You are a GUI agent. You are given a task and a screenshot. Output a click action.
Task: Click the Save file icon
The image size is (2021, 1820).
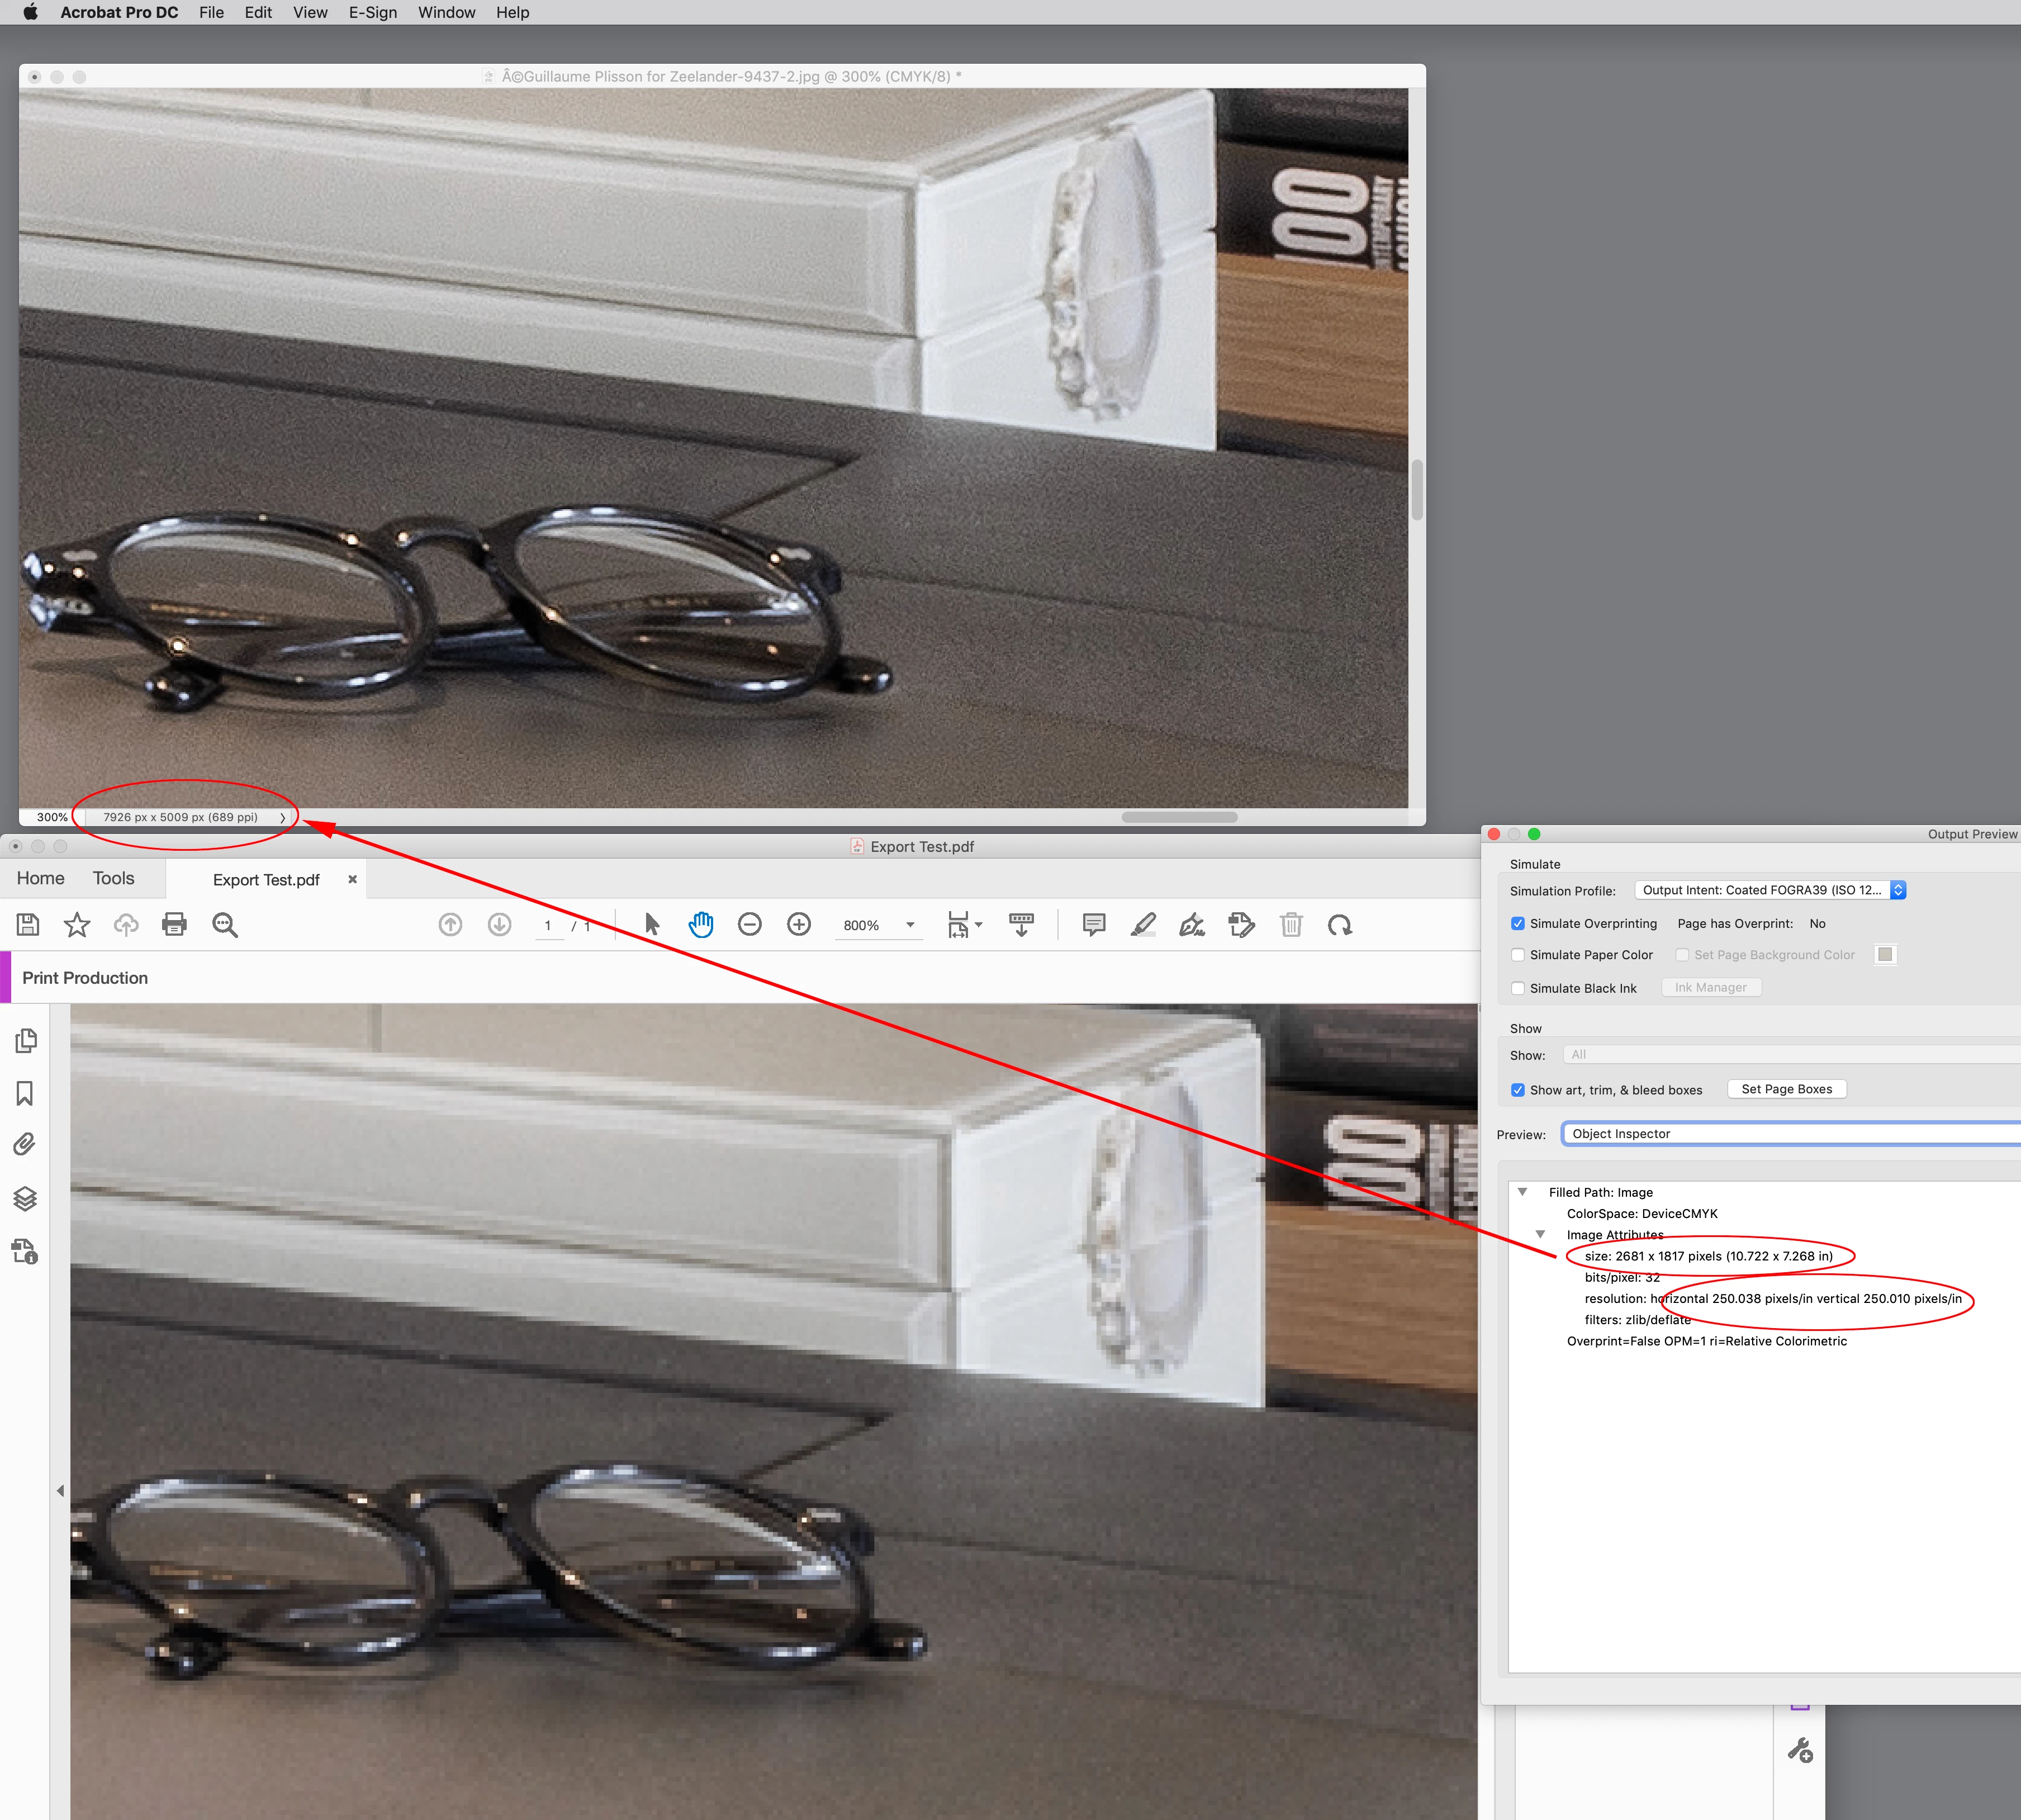coord(28,925)
